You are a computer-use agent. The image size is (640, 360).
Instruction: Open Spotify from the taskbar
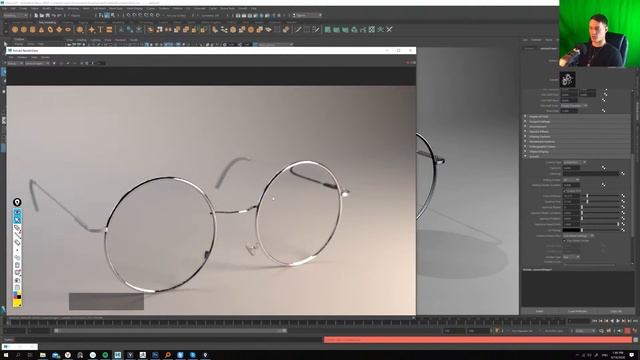point(105,355)
